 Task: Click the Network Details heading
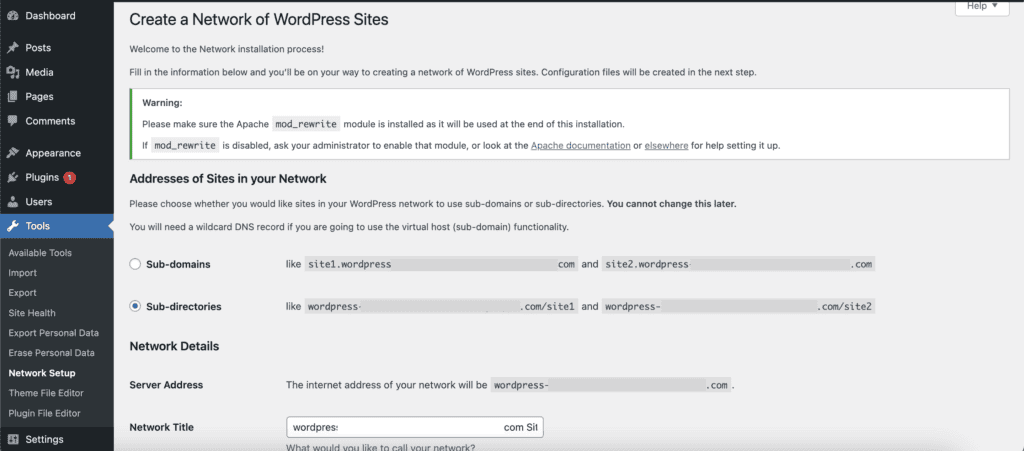coord(174,346)
